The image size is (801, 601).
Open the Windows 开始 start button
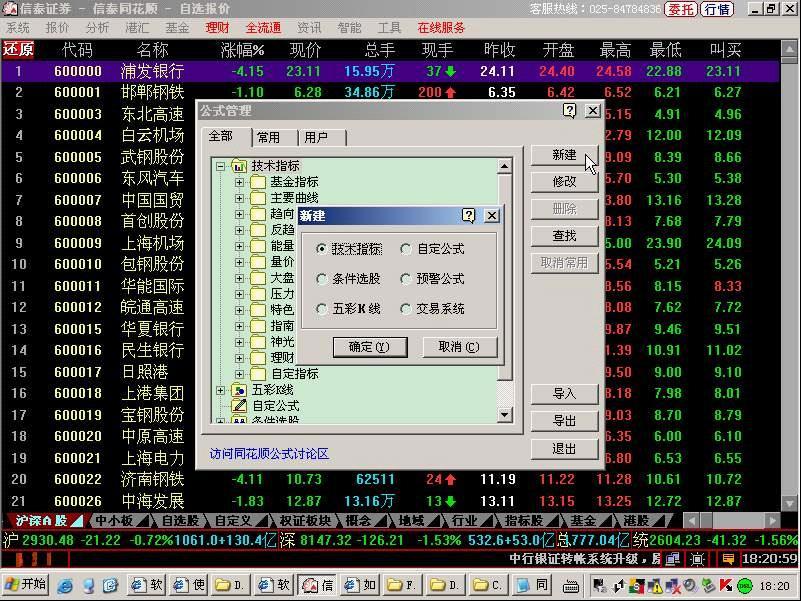click(x=26, y=585)
